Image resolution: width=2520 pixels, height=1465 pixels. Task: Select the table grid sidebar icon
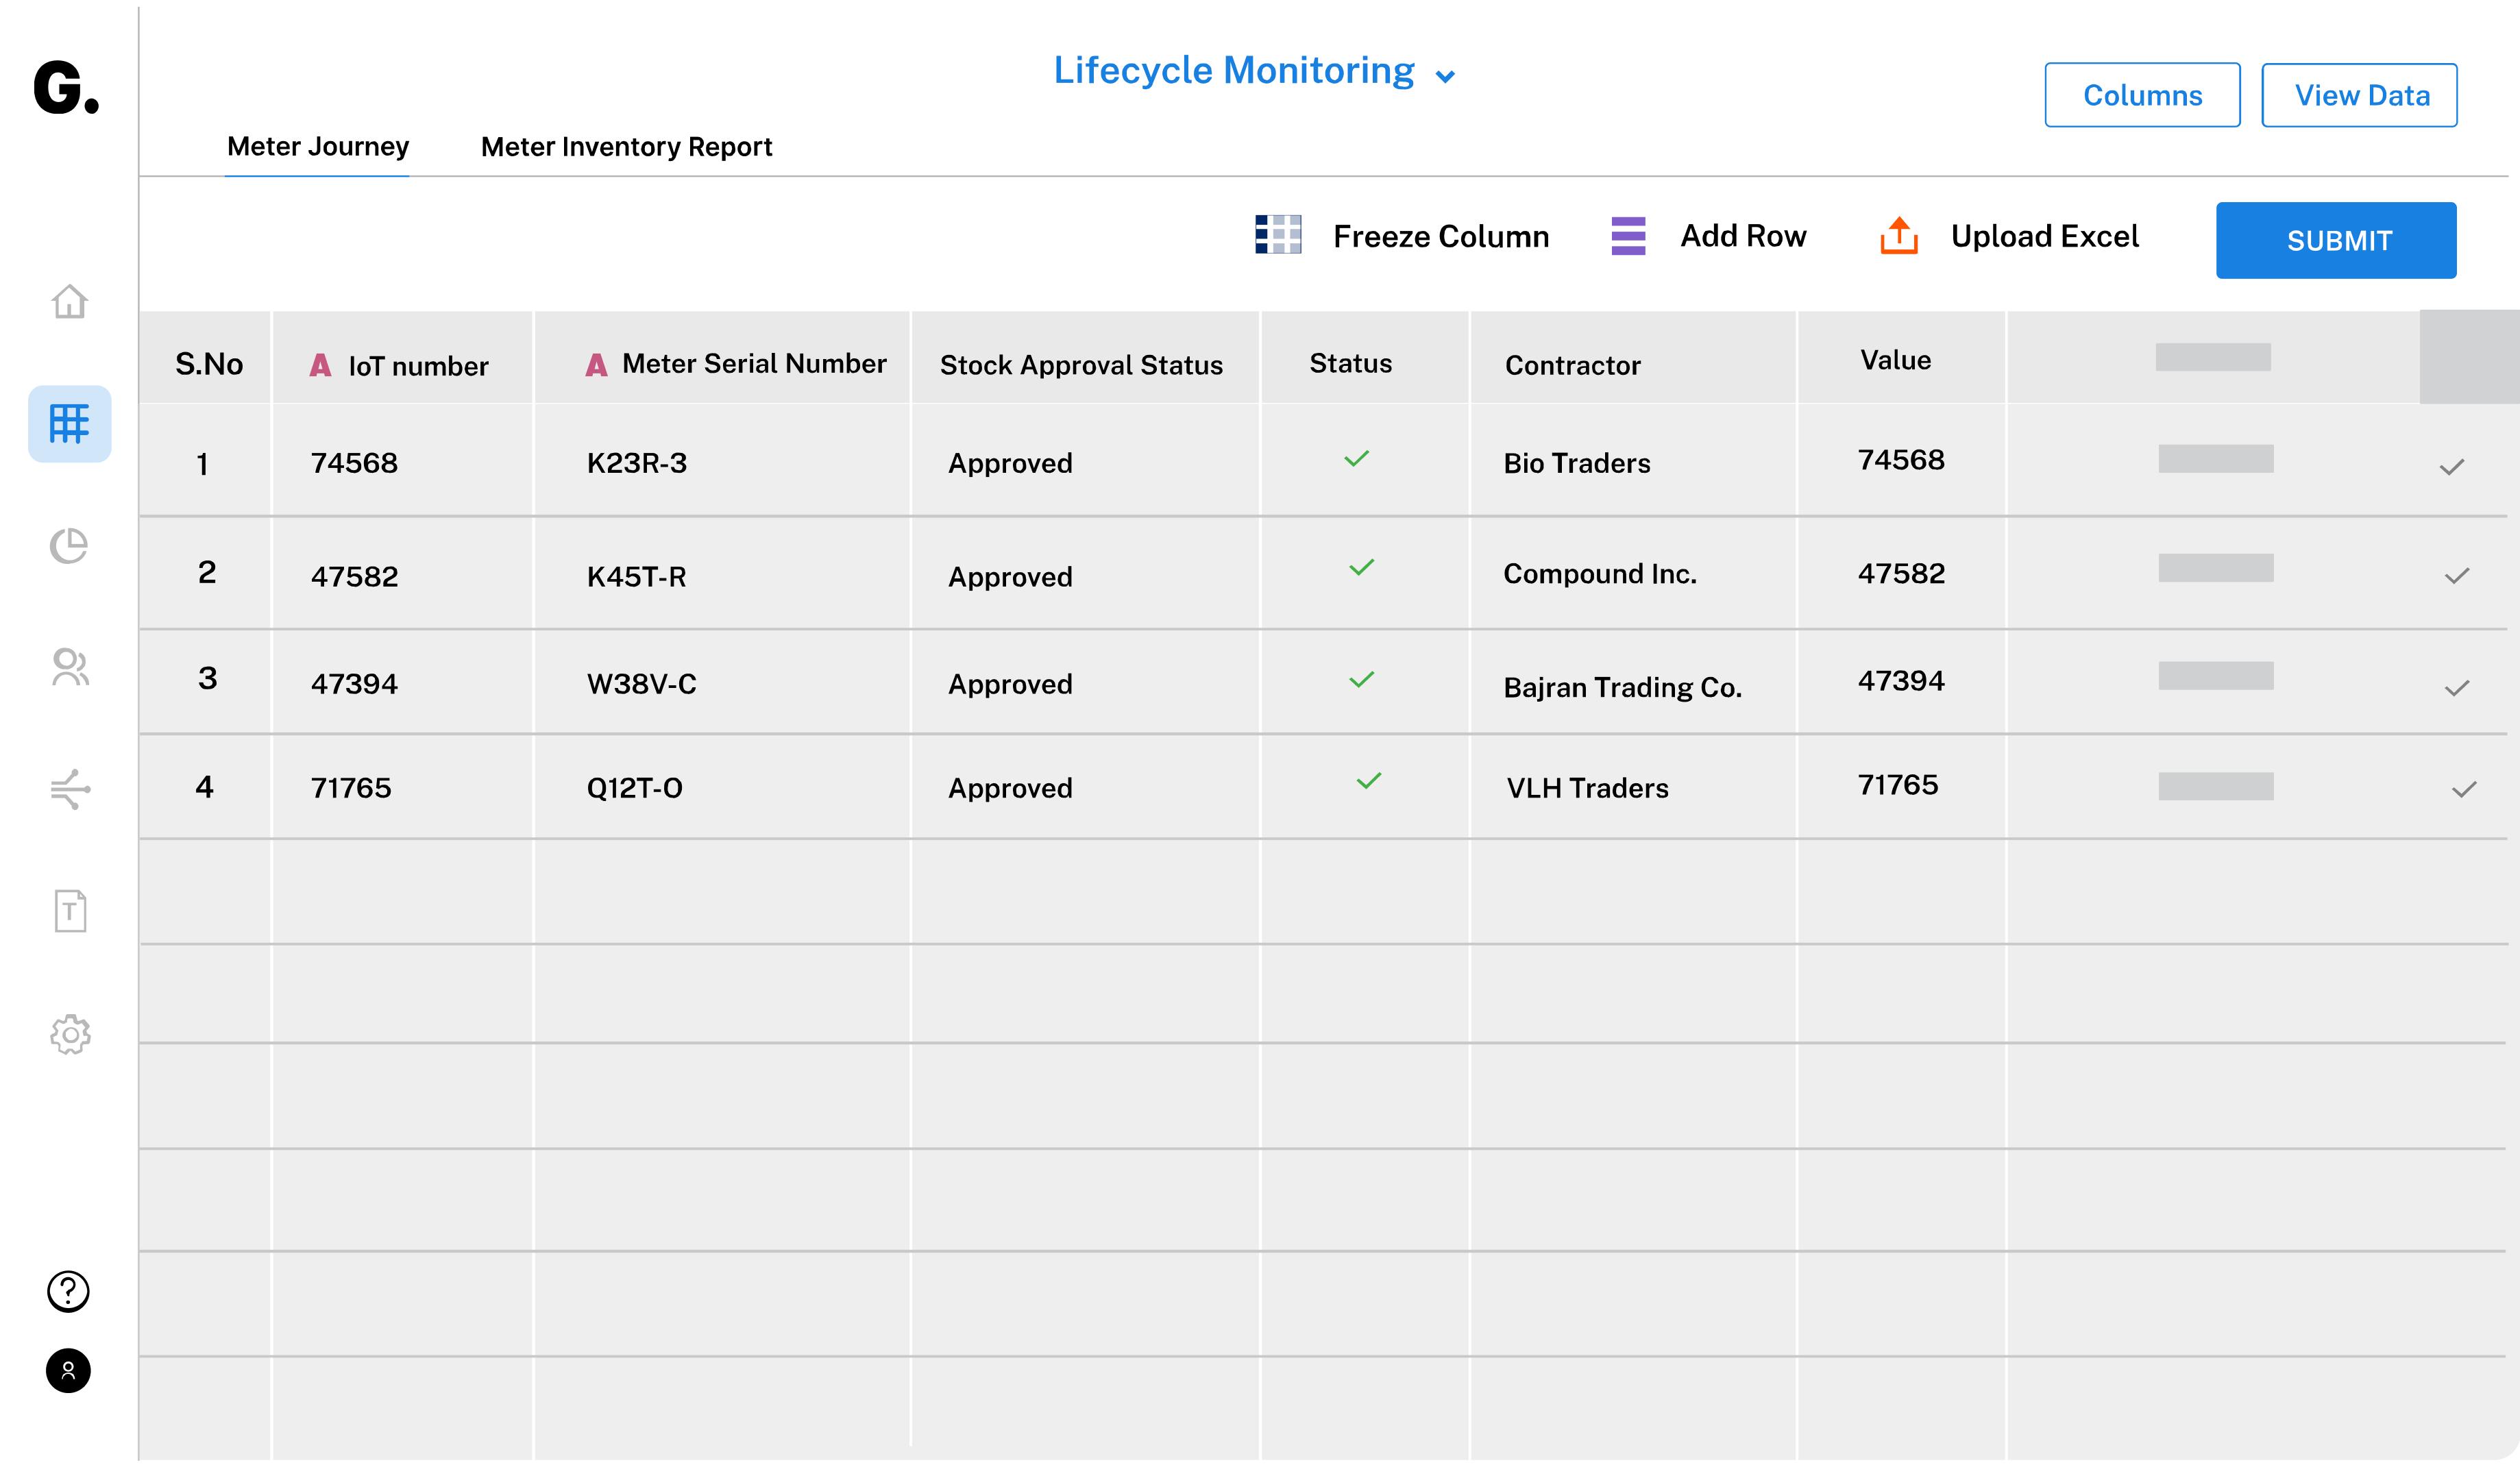point(69,424)
